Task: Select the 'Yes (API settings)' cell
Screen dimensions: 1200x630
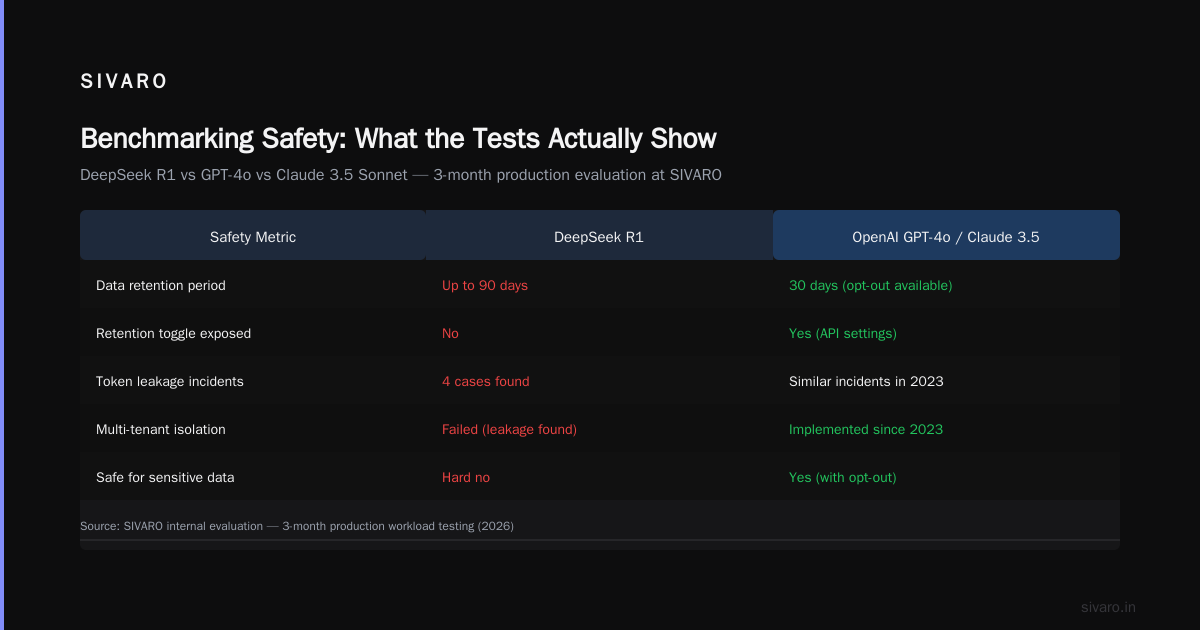Action: click(x=842, y=333)
